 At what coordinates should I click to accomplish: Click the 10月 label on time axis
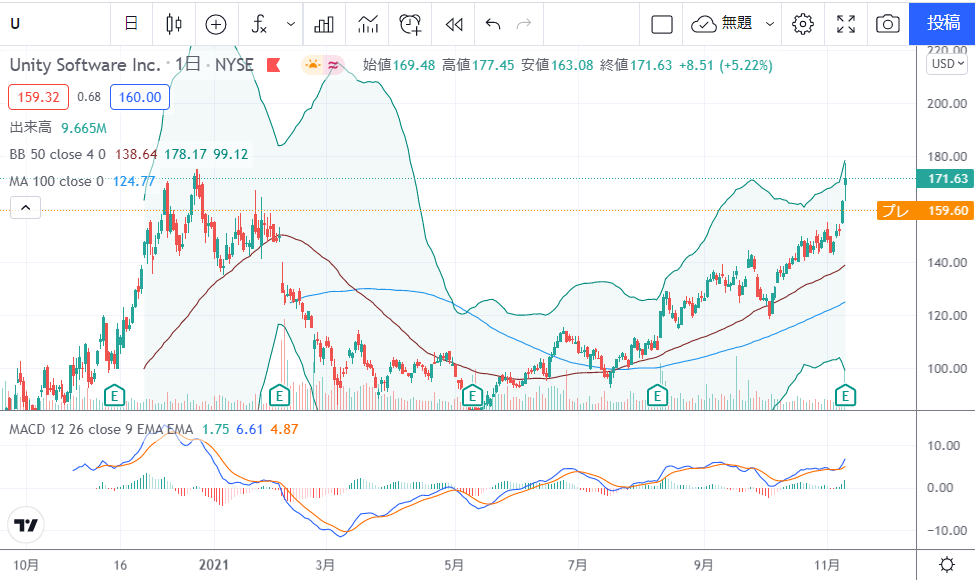[x=25, y=564]
